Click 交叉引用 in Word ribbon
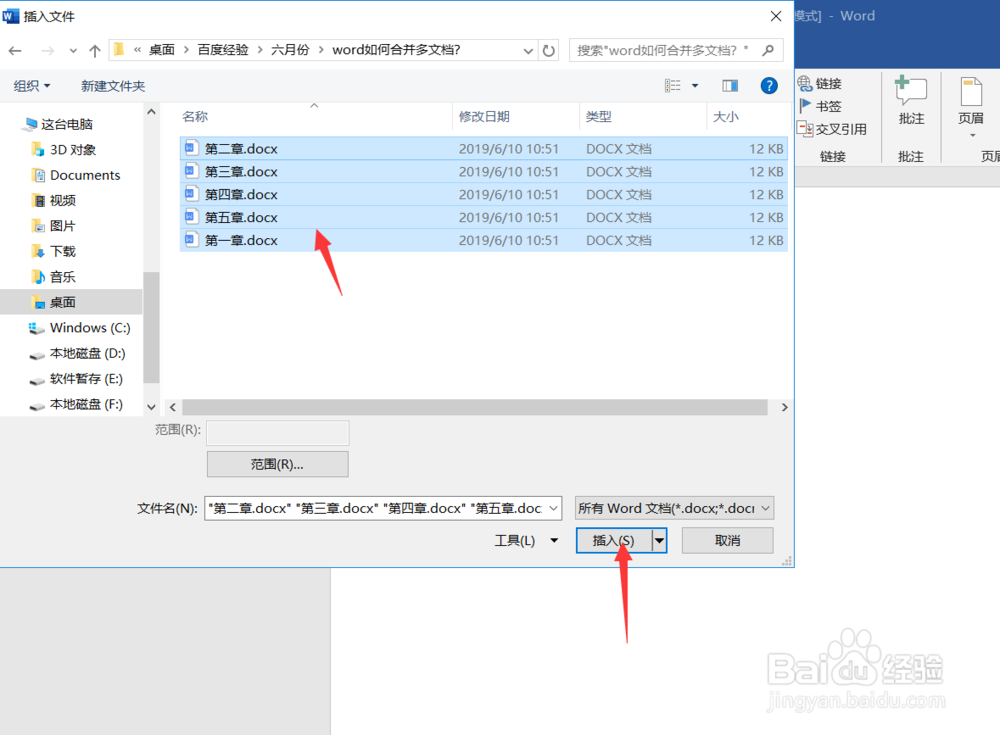 (833, 129)
